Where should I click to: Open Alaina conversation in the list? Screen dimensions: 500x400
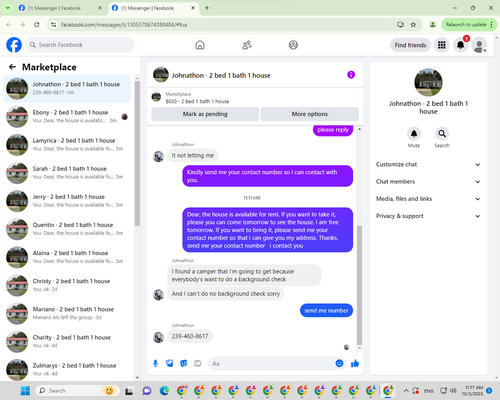(67, 257)
